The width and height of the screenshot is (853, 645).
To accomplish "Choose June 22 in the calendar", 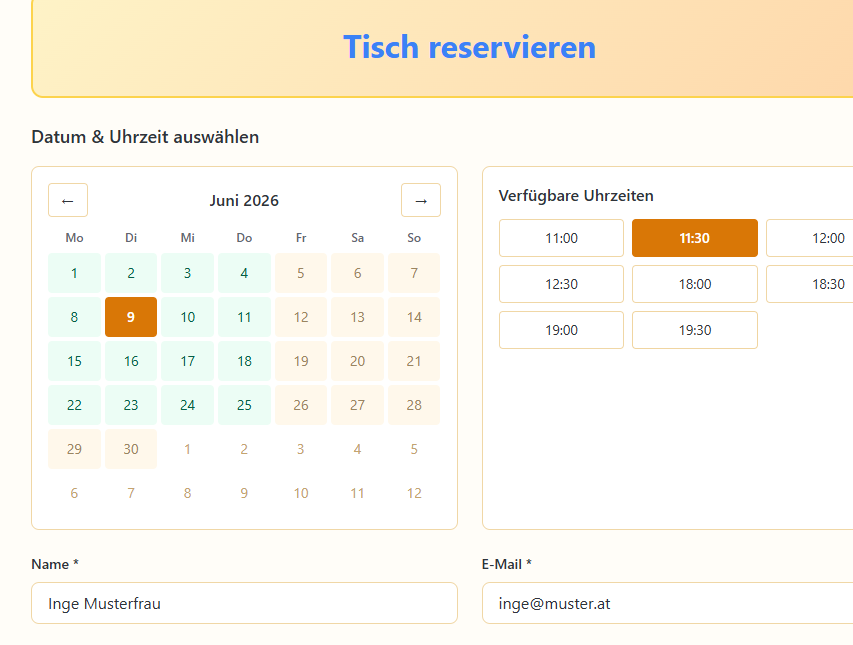I will [75, 405].
